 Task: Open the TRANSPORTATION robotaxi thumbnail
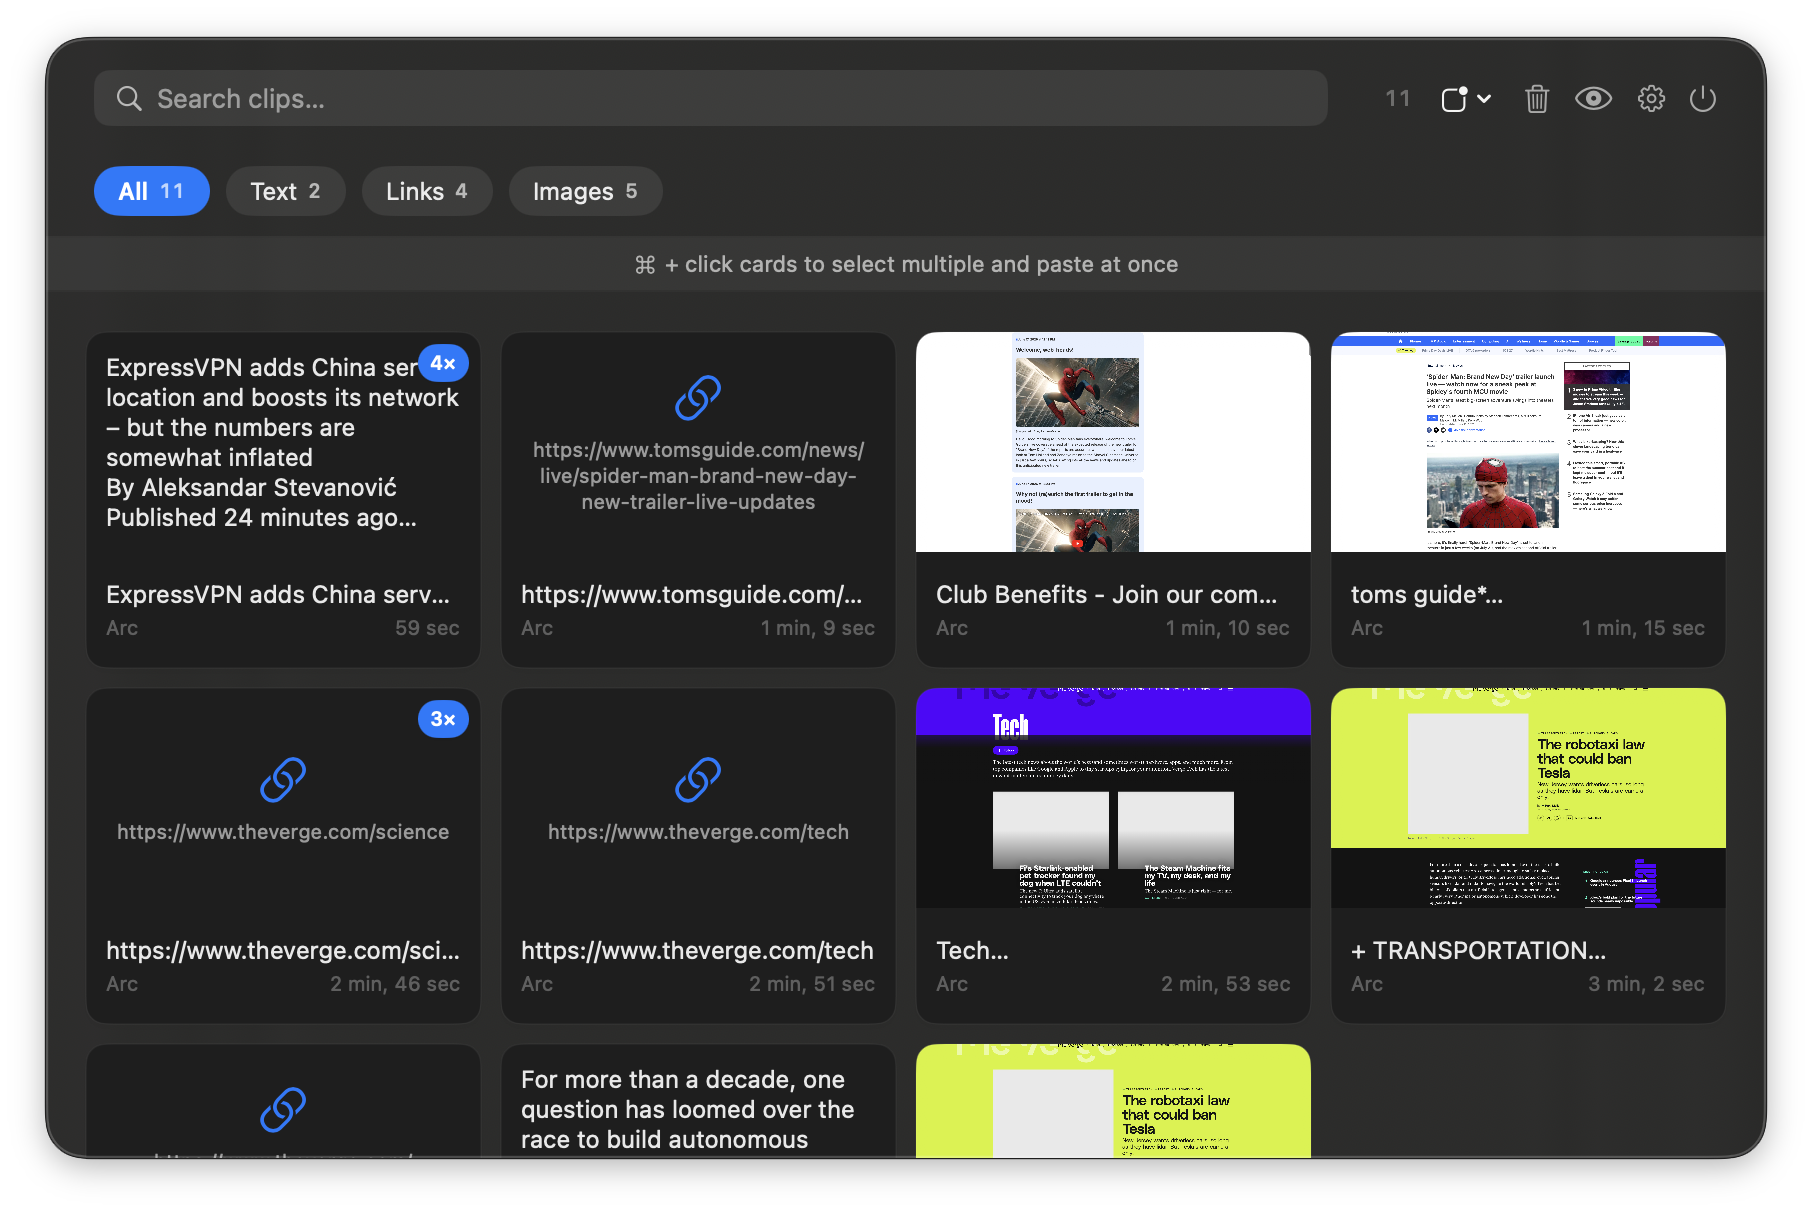(x=1528, y=798)
